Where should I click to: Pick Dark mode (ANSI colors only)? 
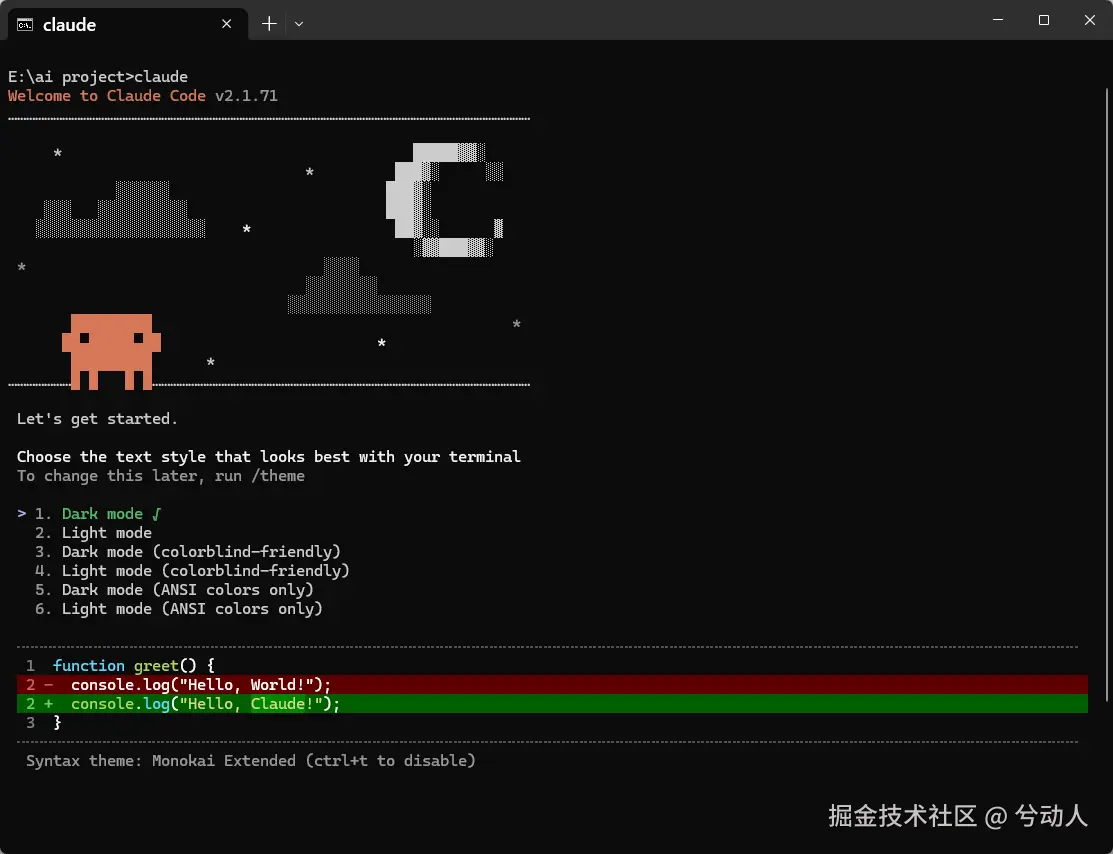[175, 590]
